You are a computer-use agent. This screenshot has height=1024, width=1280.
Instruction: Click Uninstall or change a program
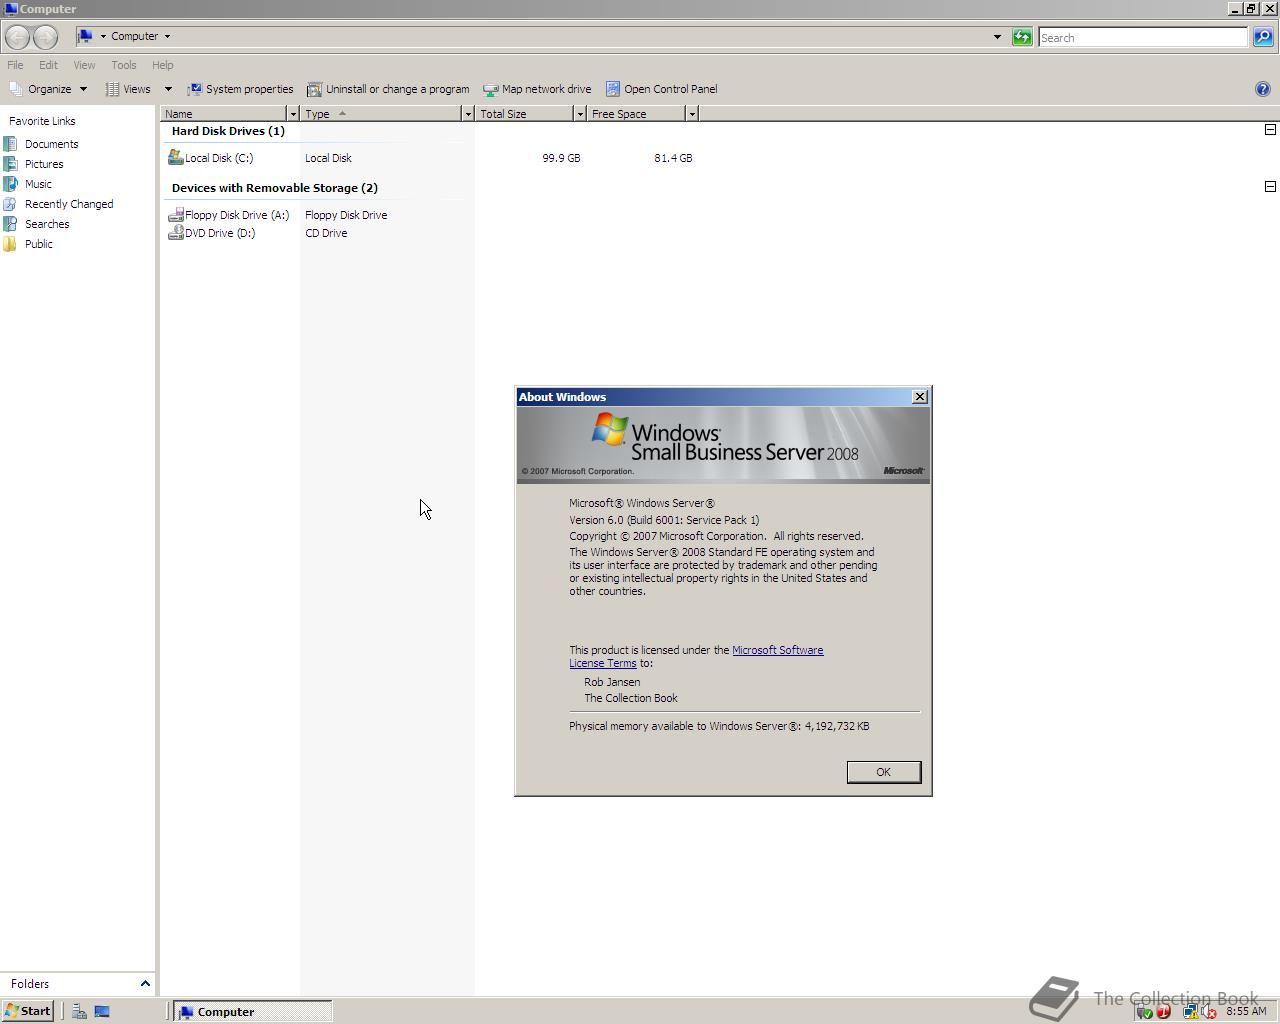(x=388, y=89)
